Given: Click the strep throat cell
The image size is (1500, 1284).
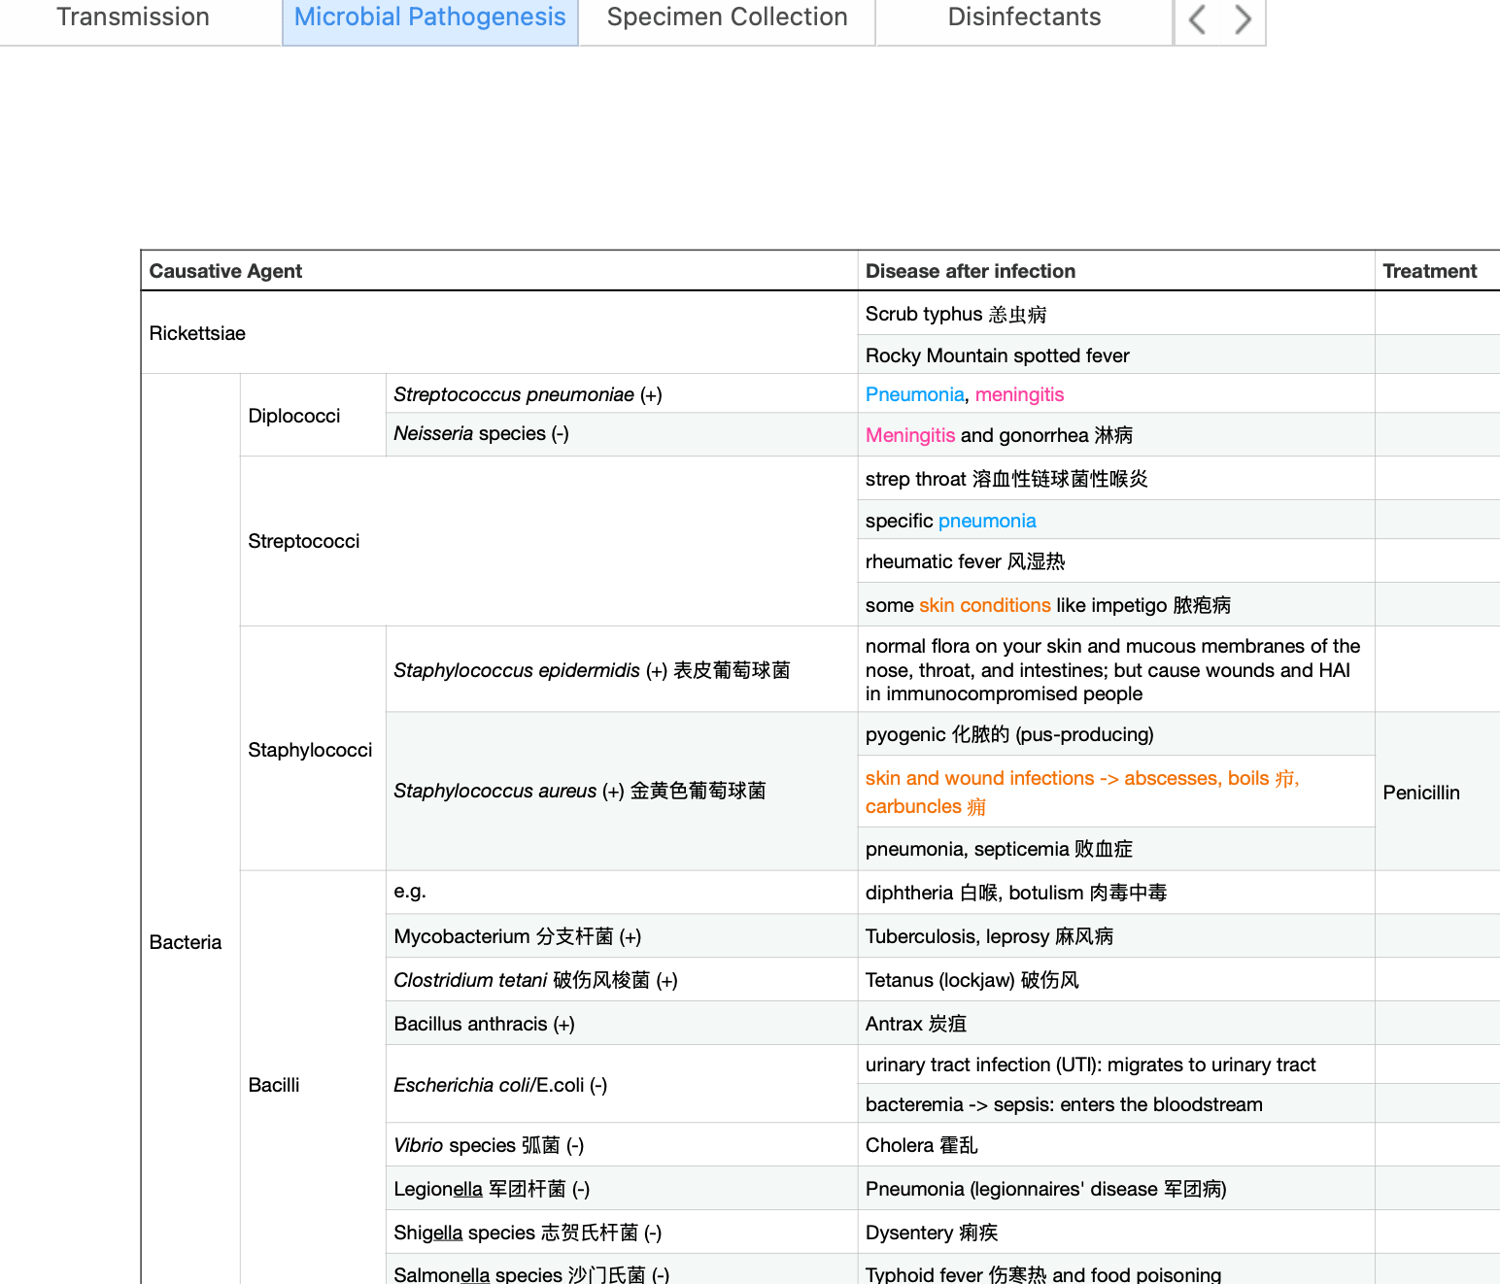Looking at the screenshot, I should 1116,479.
